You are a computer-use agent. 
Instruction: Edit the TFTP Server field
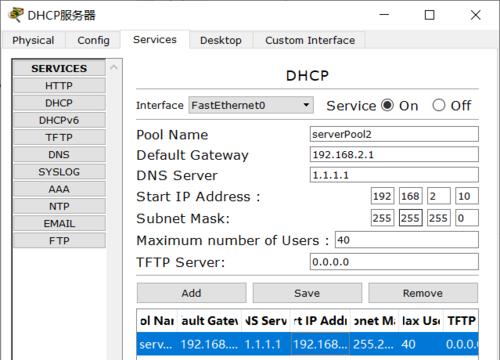click(x=394, y=262)
